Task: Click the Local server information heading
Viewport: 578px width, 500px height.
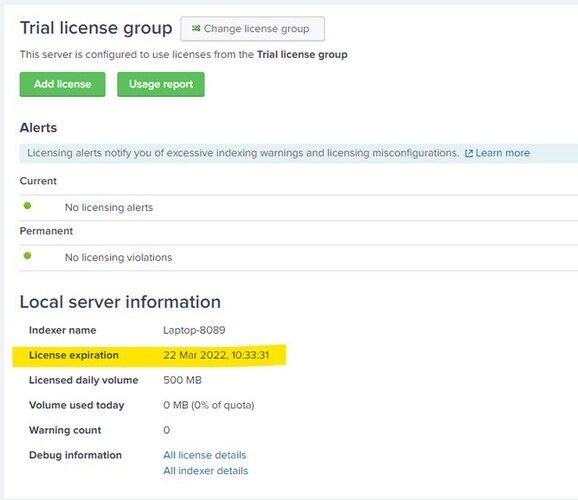Action: (120, 302)
